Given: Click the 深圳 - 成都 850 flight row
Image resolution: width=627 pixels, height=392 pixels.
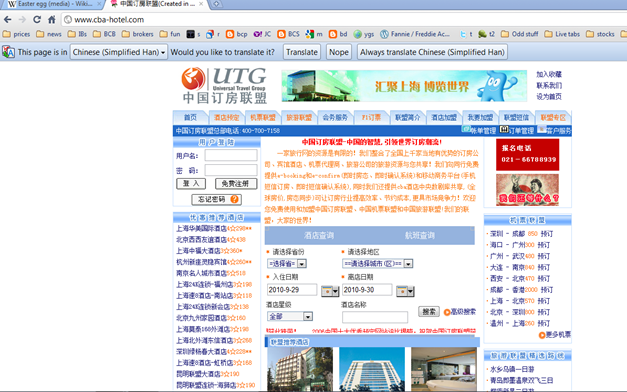Looking at the screenshot, I should point(521,234).
